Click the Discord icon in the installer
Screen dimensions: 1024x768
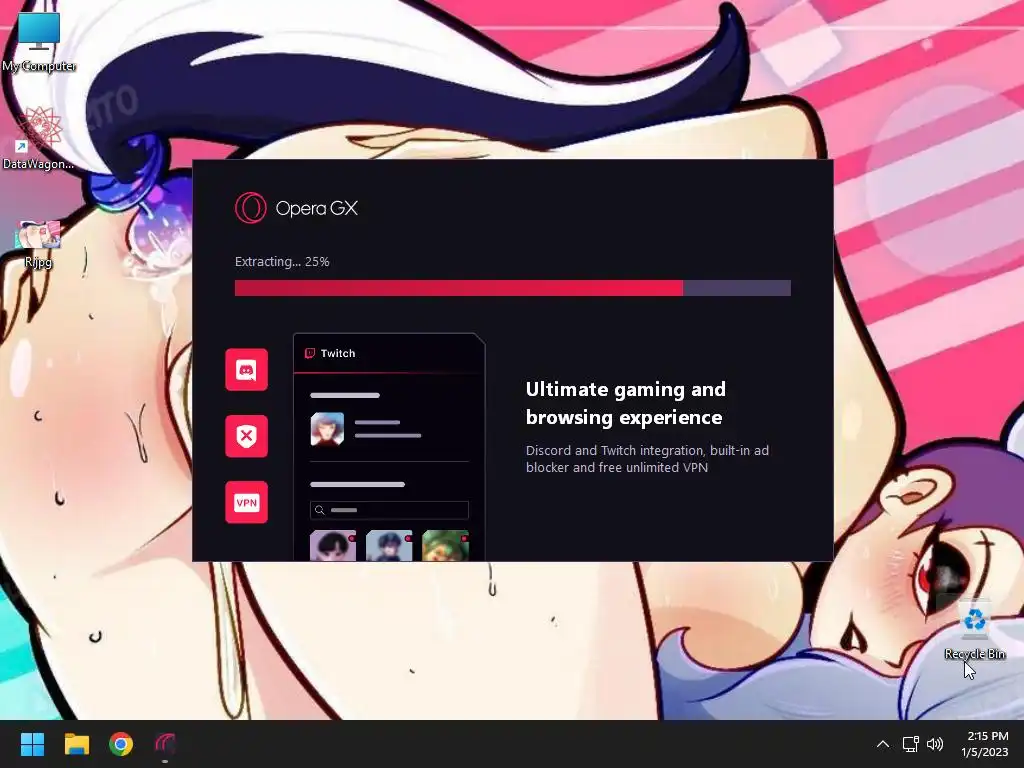pyautogui.click(x=246, y=370)
